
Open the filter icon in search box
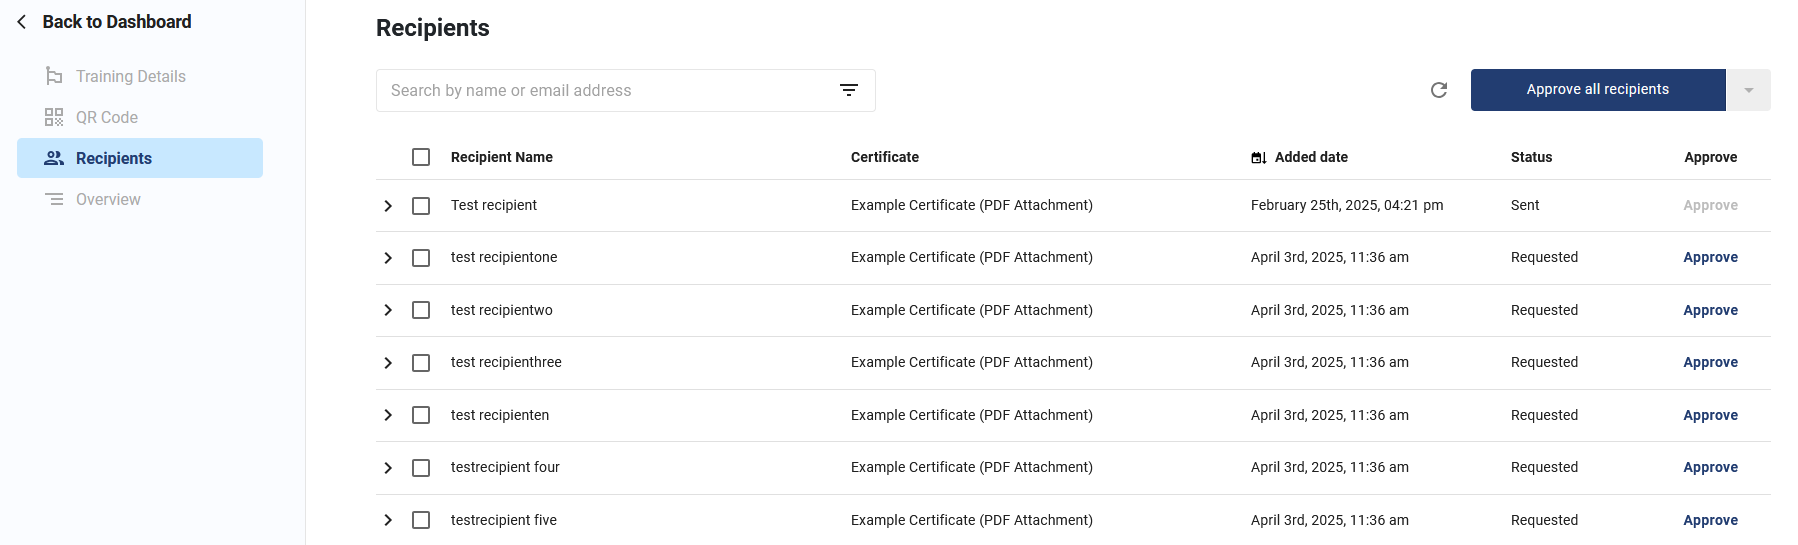(x=849, y=90)
